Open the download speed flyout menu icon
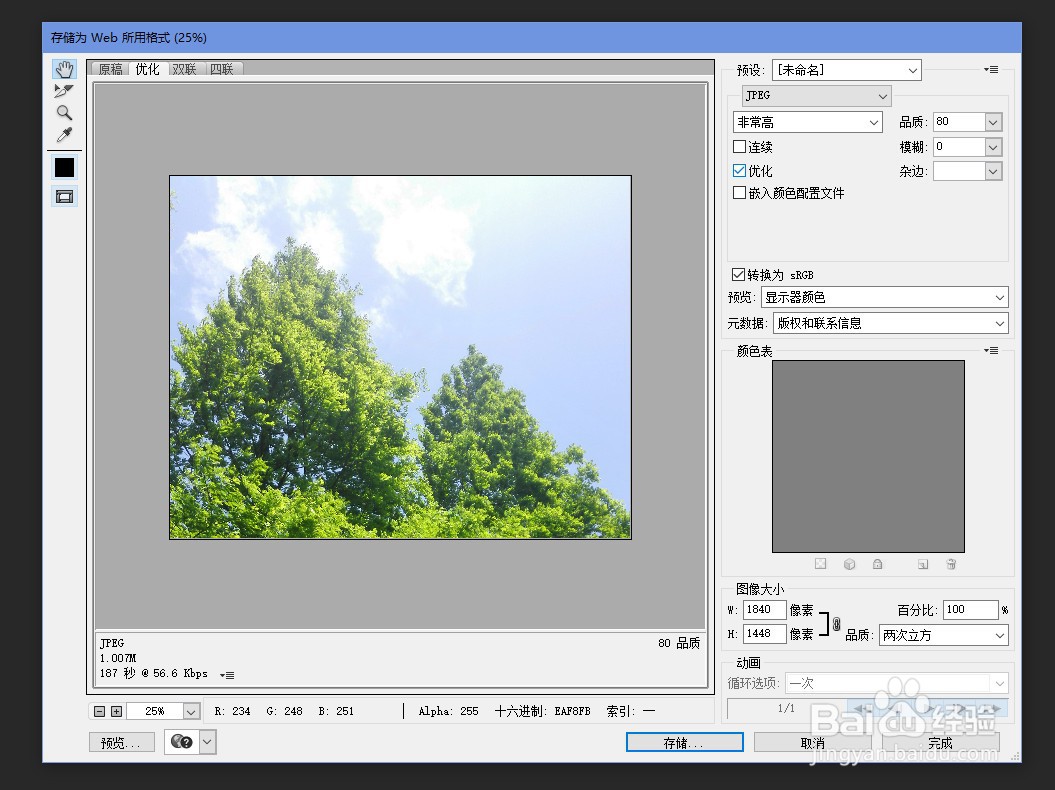 coord(227,675)
